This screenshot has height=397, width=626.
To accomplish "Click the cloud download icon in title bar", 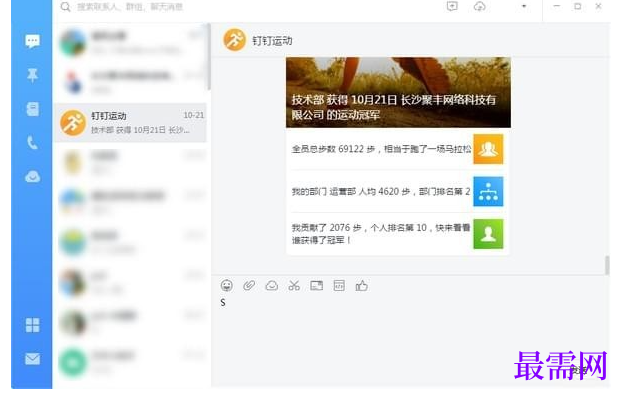I will pyautogui.click(x=479, y=6).
